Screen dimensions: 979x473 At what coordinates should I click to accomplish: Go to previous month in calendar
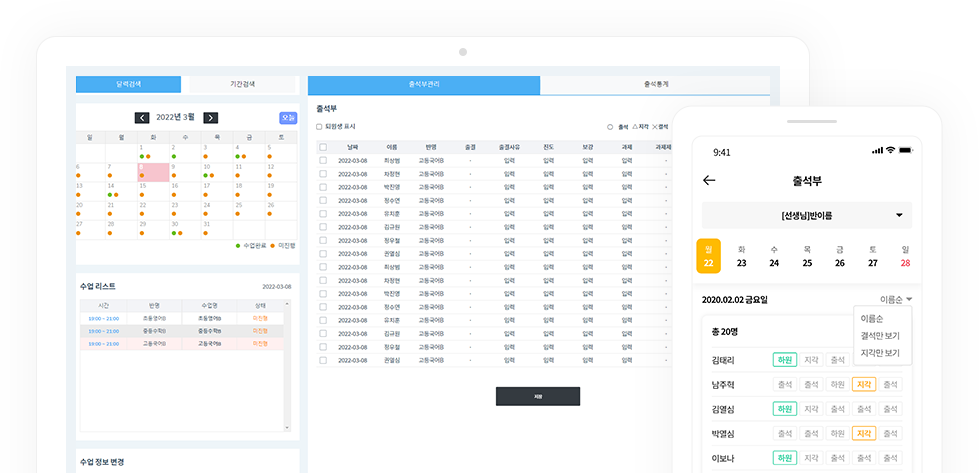(142, 117)
